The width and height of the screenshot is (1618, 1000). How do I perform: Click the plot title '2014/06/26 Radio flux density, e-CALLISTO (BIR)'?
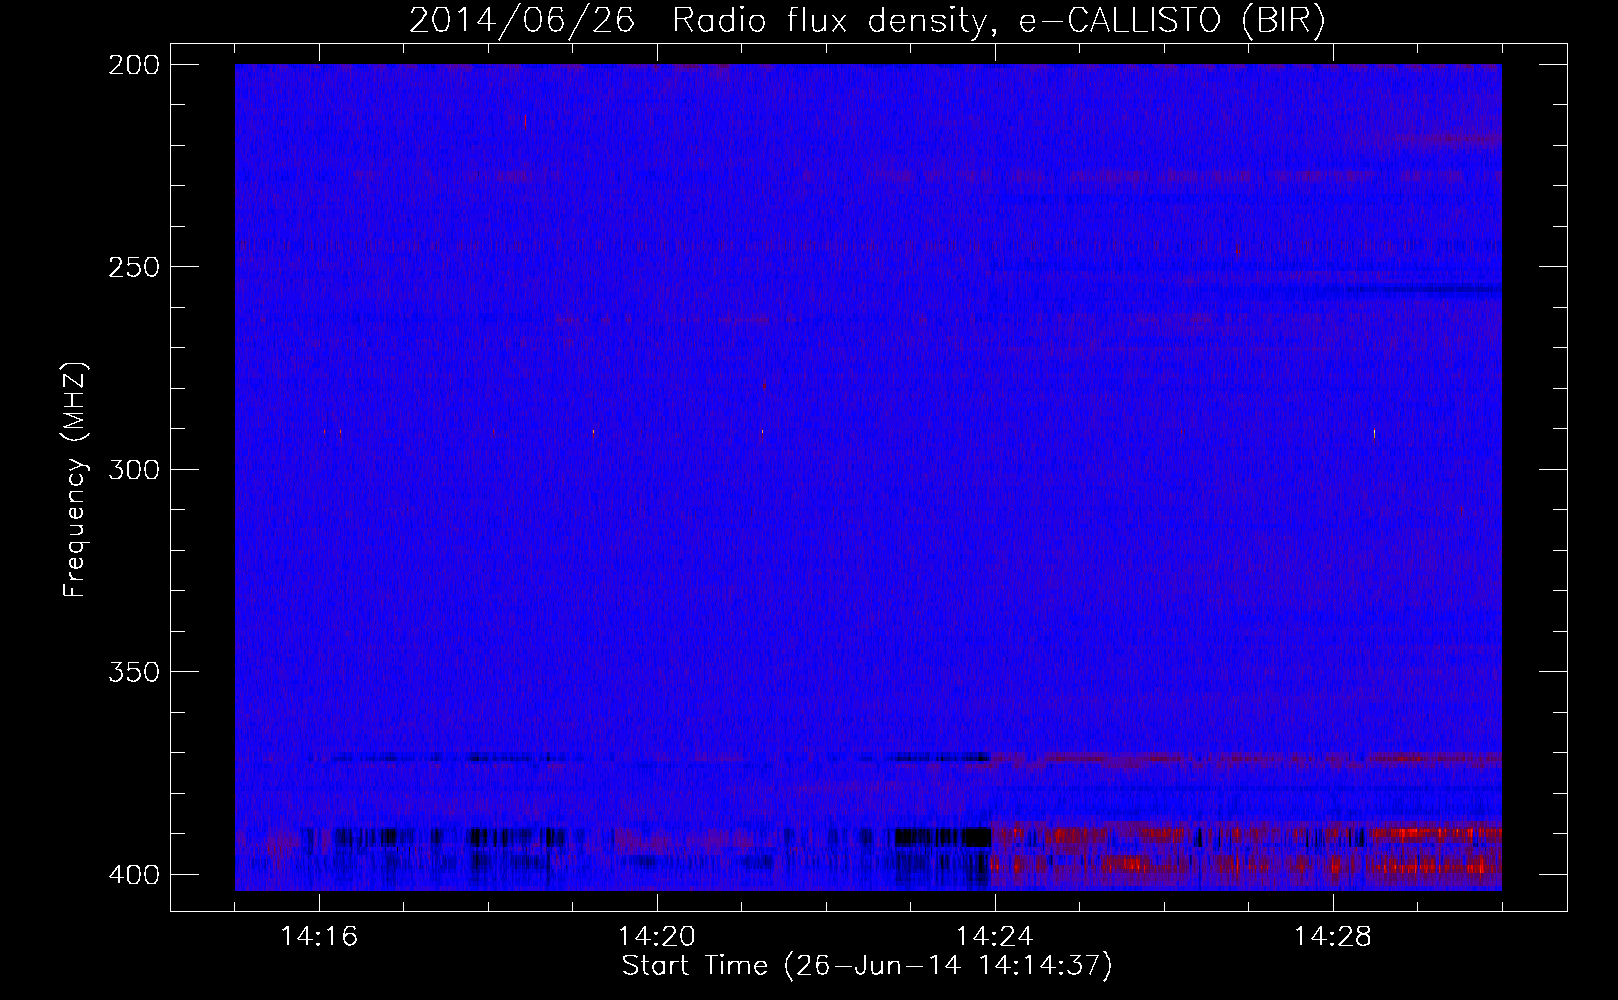[867, 20]
